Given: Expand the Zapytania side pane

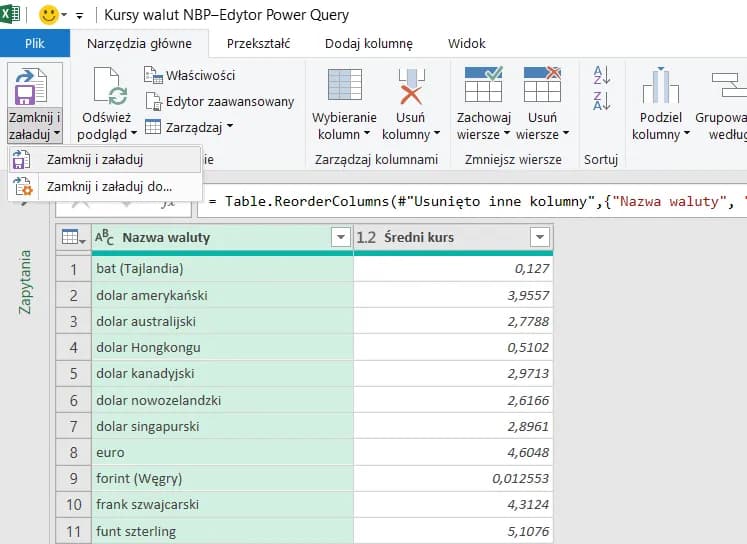Looking at the screenshot, I should [x=27, y=282].
